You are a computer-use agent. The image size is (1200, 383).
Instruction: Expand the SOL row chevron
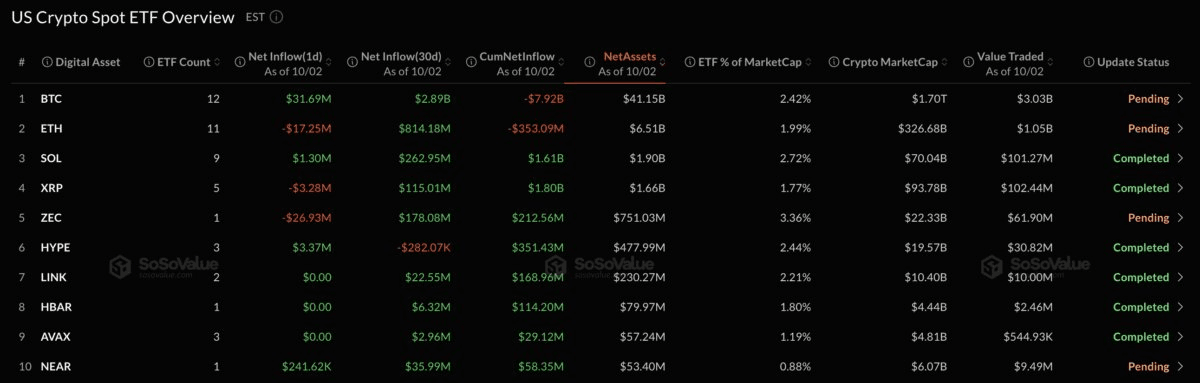(x=1180, y=158)
